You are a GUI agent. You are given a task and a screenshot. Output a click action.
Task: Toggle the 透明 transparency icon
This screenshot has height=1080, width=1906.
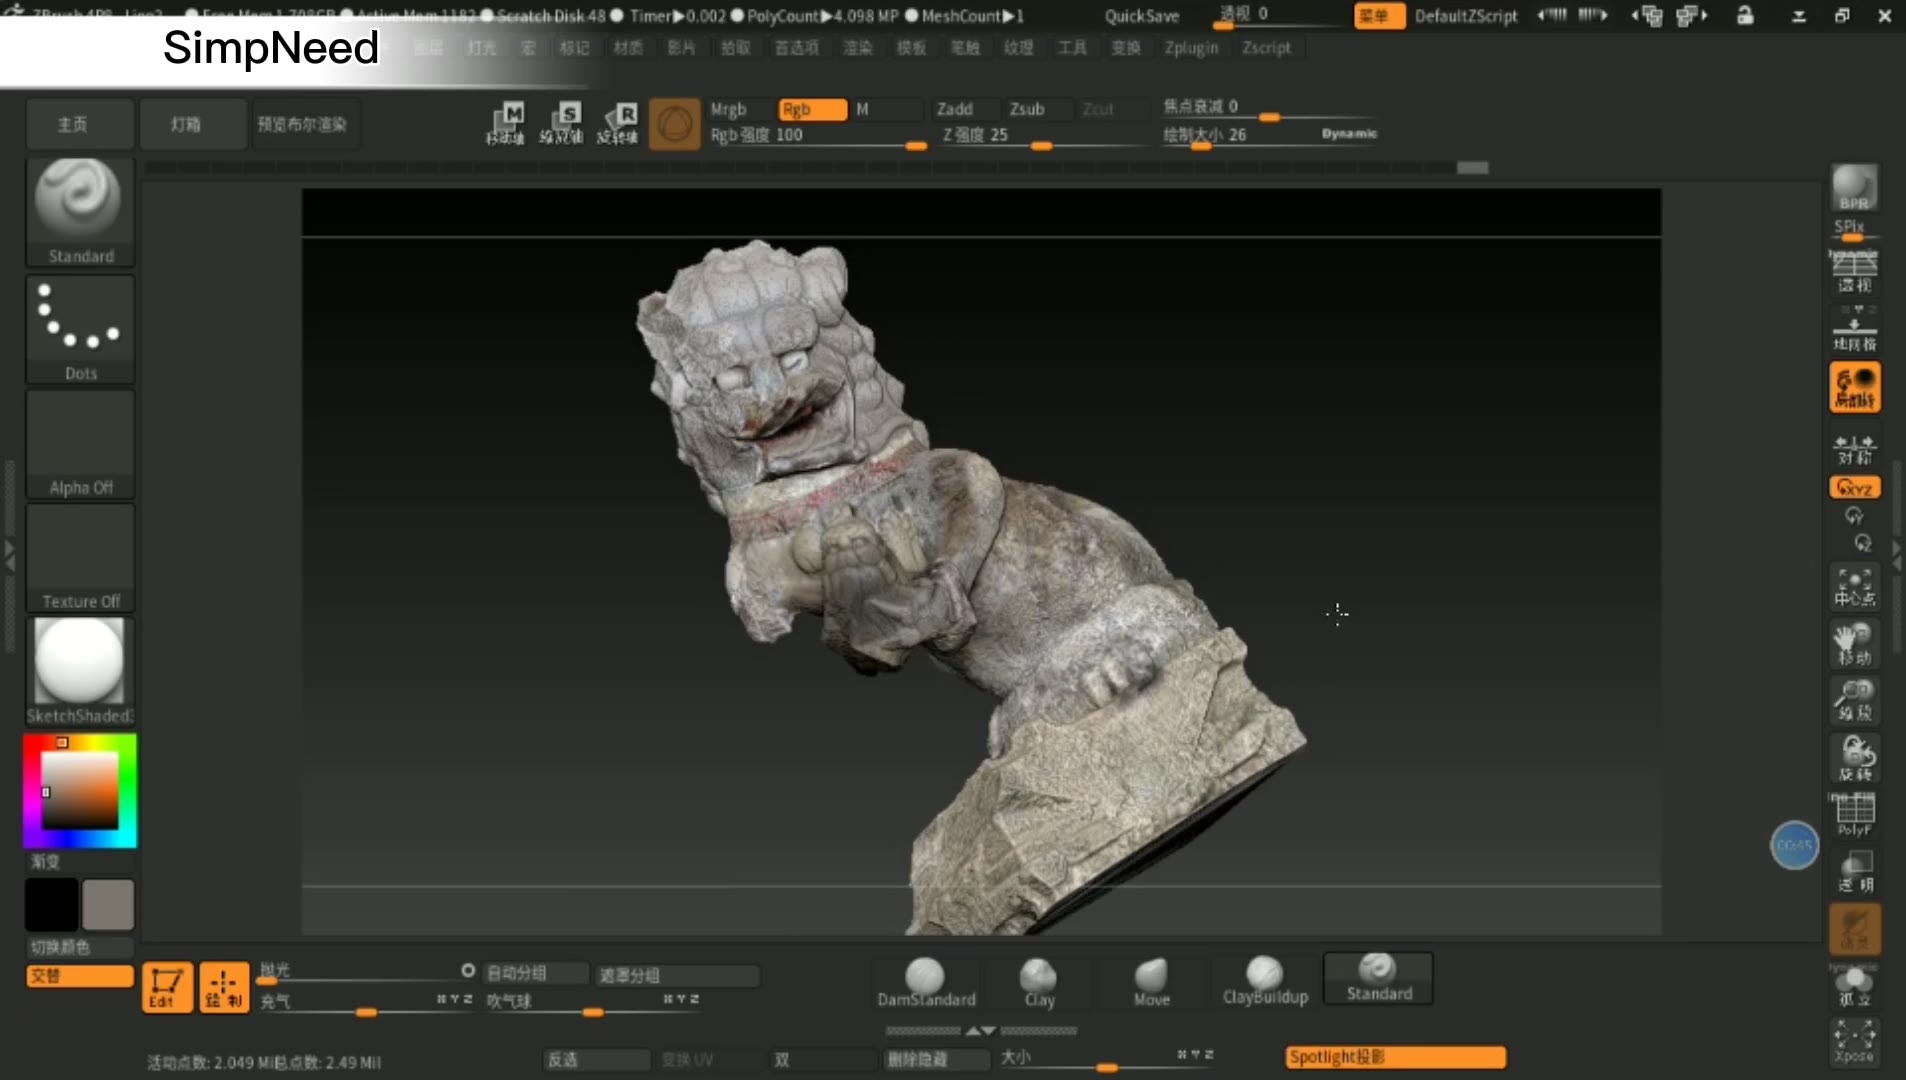click(1854, 872)
